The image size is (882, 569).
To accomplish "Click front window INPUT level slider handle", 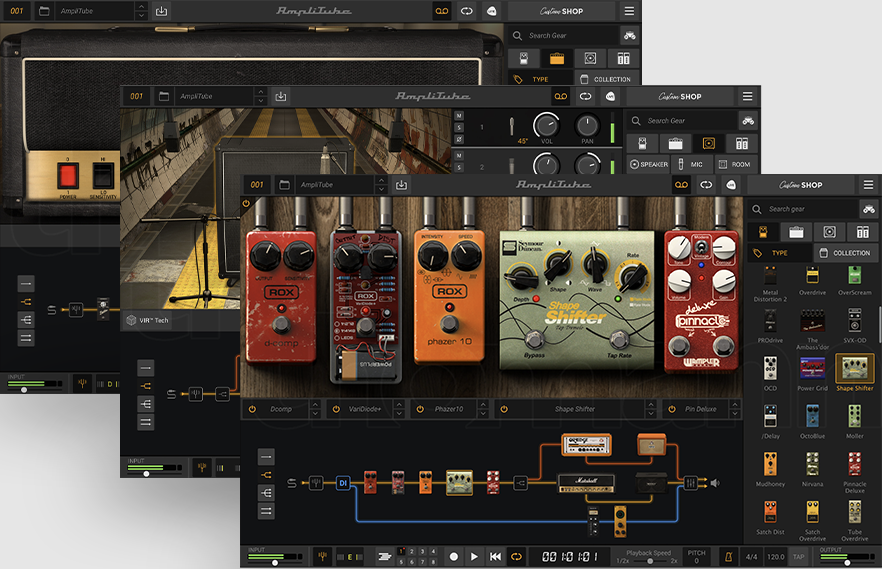I will click(274, 562).
